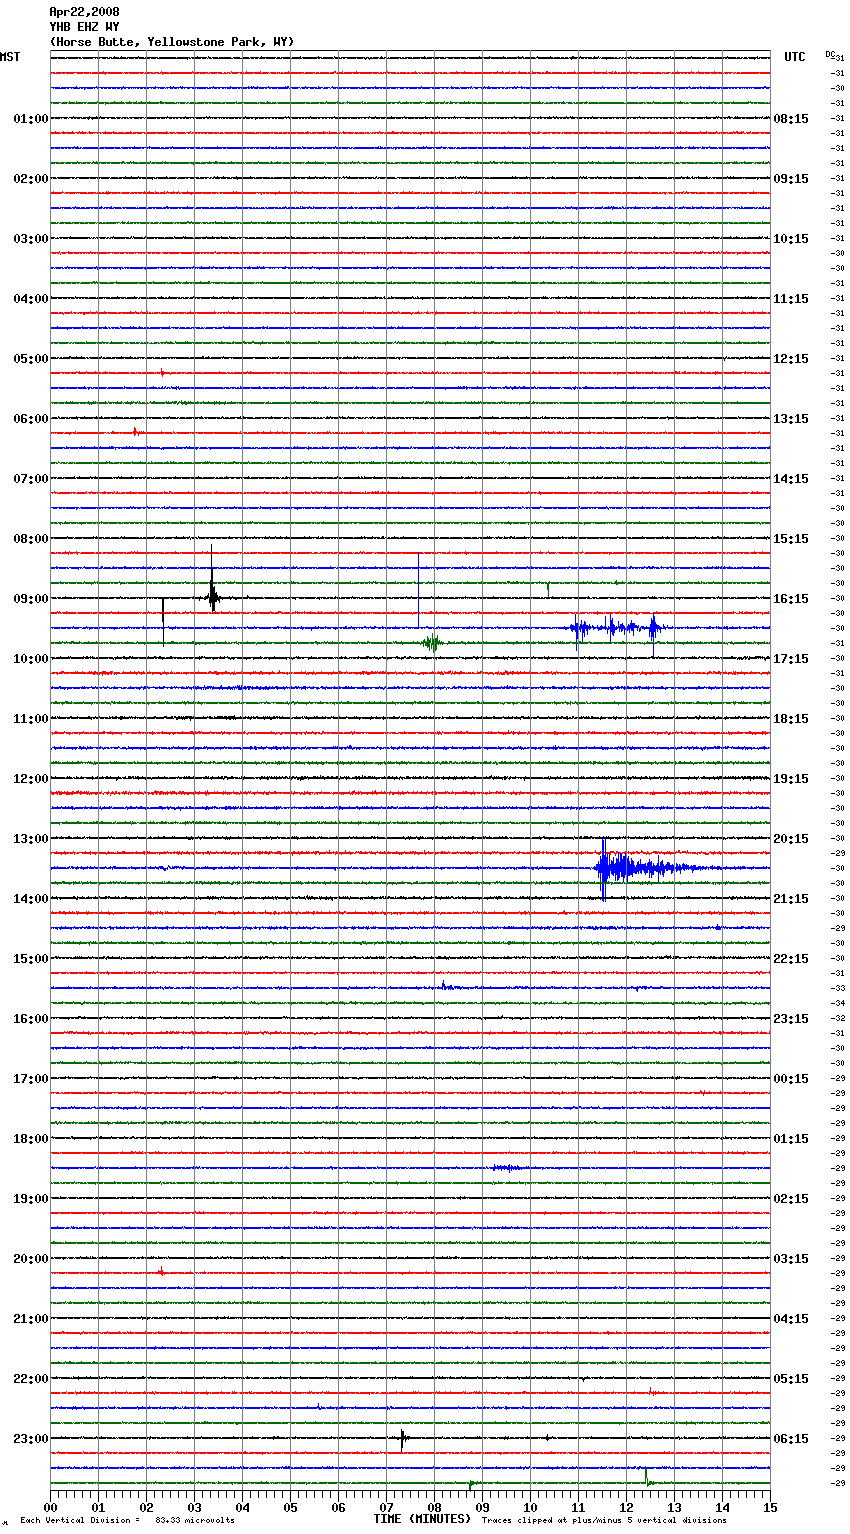Select the 04:00 MST time label
Viewport: 850px width, 1534px height.
point(30,299)
